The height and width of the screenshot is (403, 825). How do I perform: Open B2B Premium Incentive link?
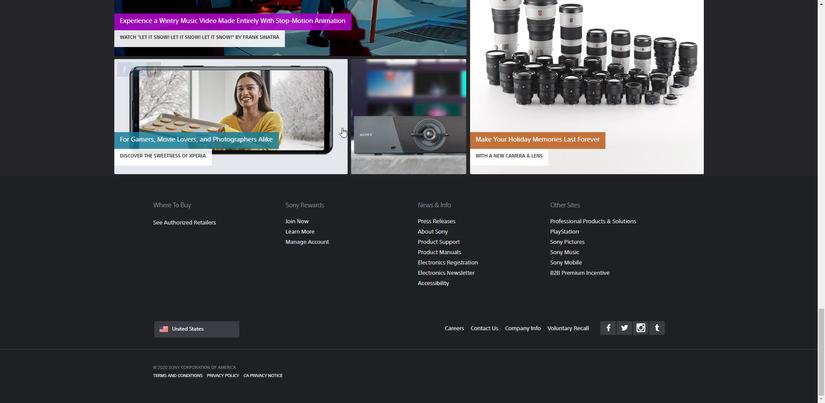pos(580,273)
